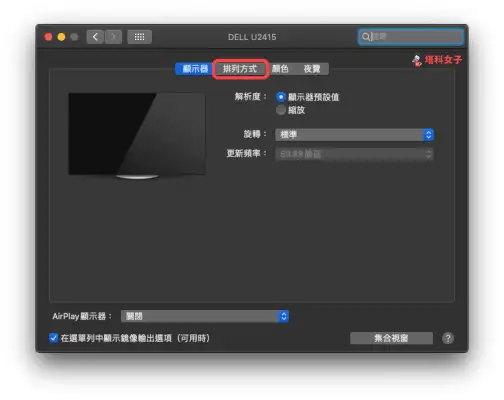504x400 pixels.
Task: Click the 解析度 label
Action: 250,97
